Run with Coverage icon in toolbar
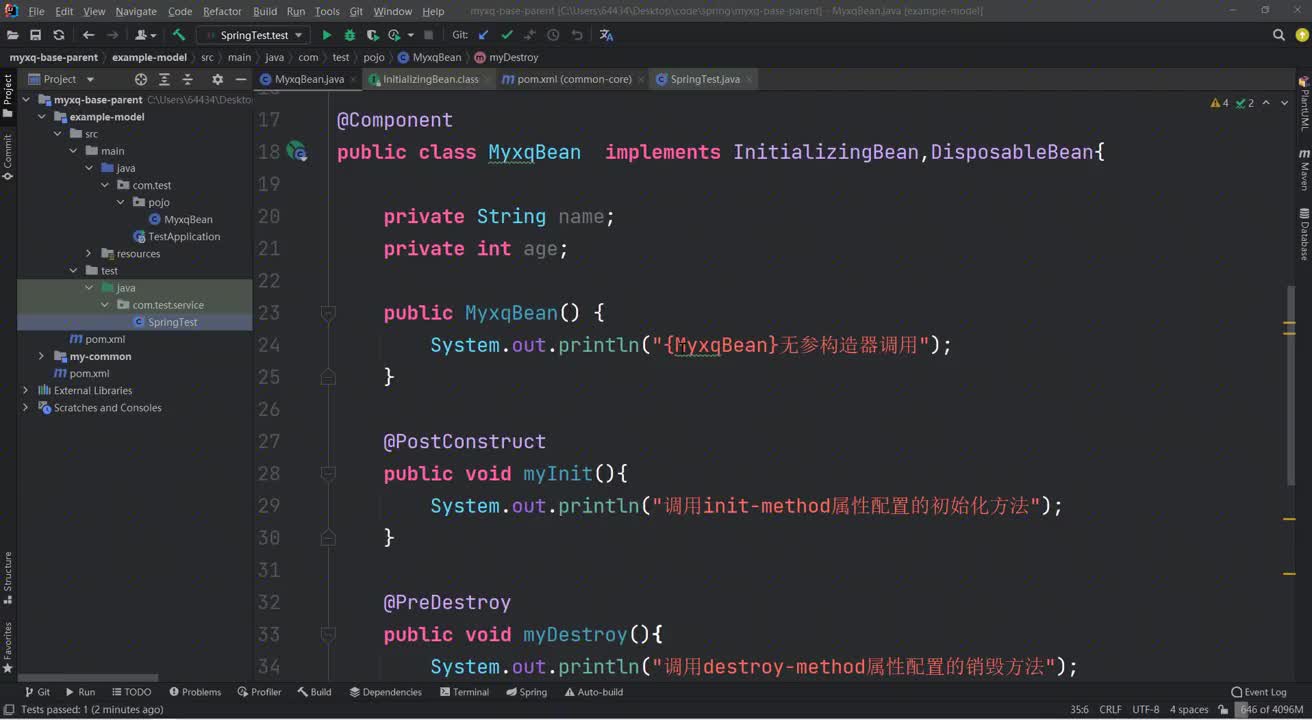Screen dimensions: 1312x720 click(372, 35)
